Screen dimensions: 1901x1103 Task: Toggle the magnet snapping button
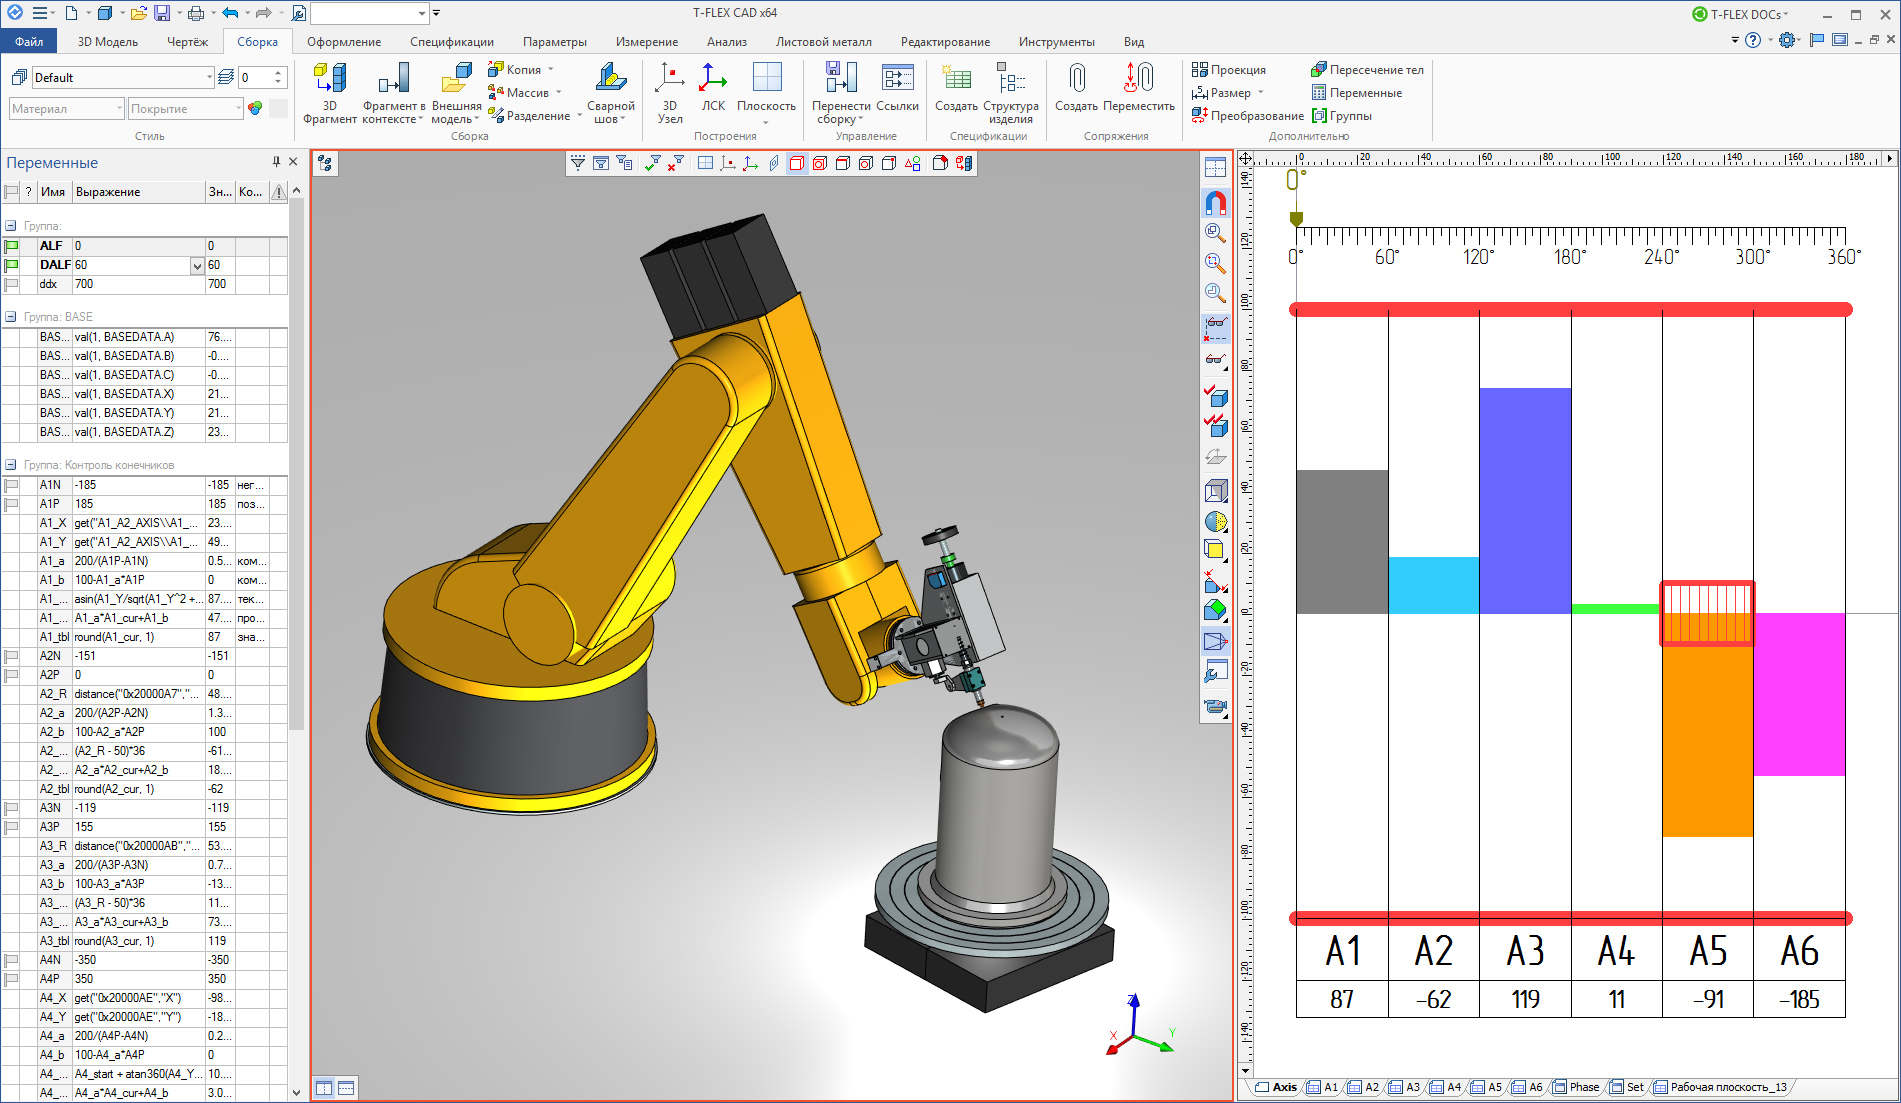1215,203
